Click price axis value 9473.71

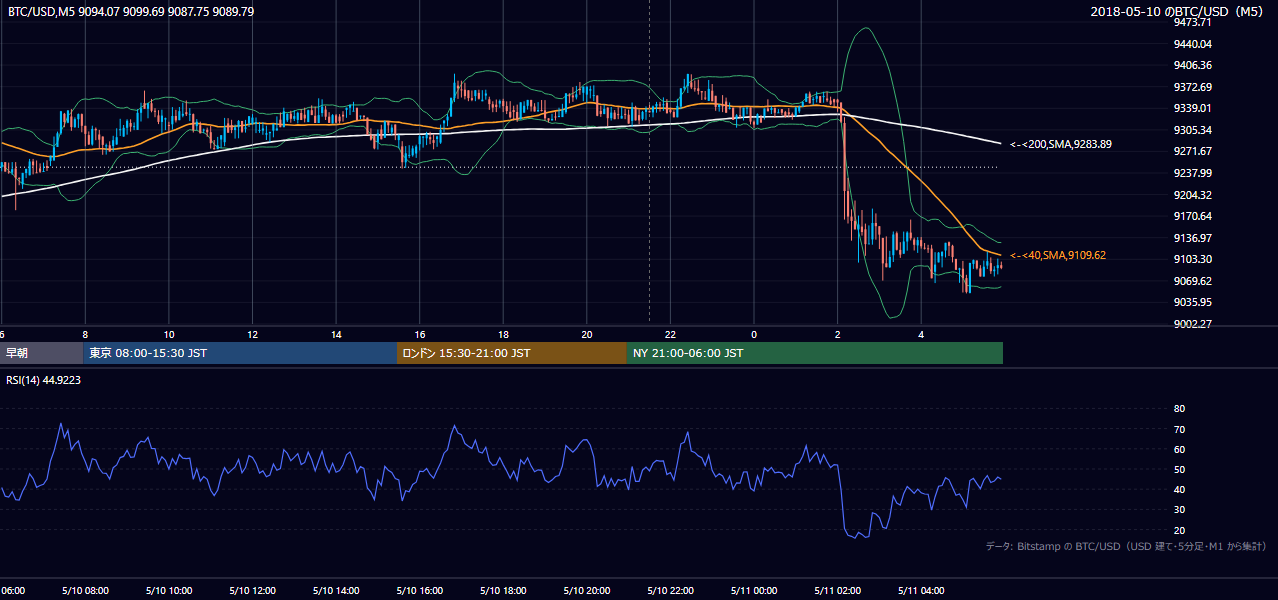[x=1192, y=22]
